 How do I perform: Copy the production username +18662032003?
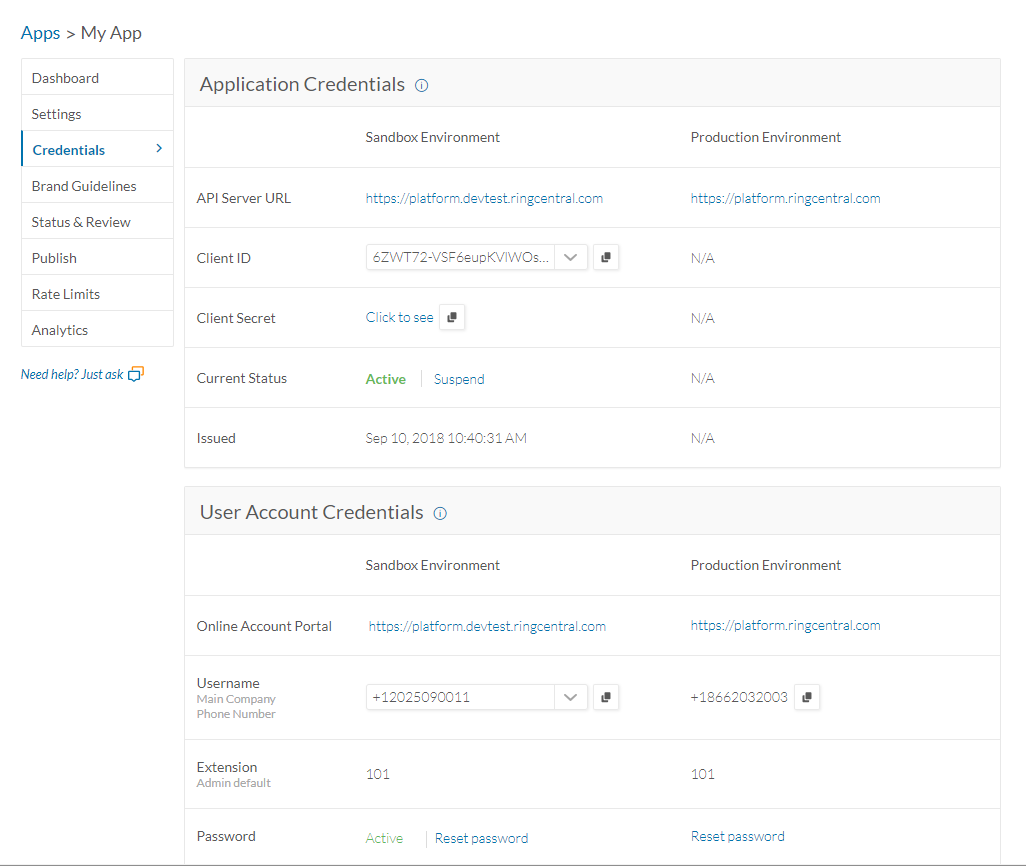[807, 697]
